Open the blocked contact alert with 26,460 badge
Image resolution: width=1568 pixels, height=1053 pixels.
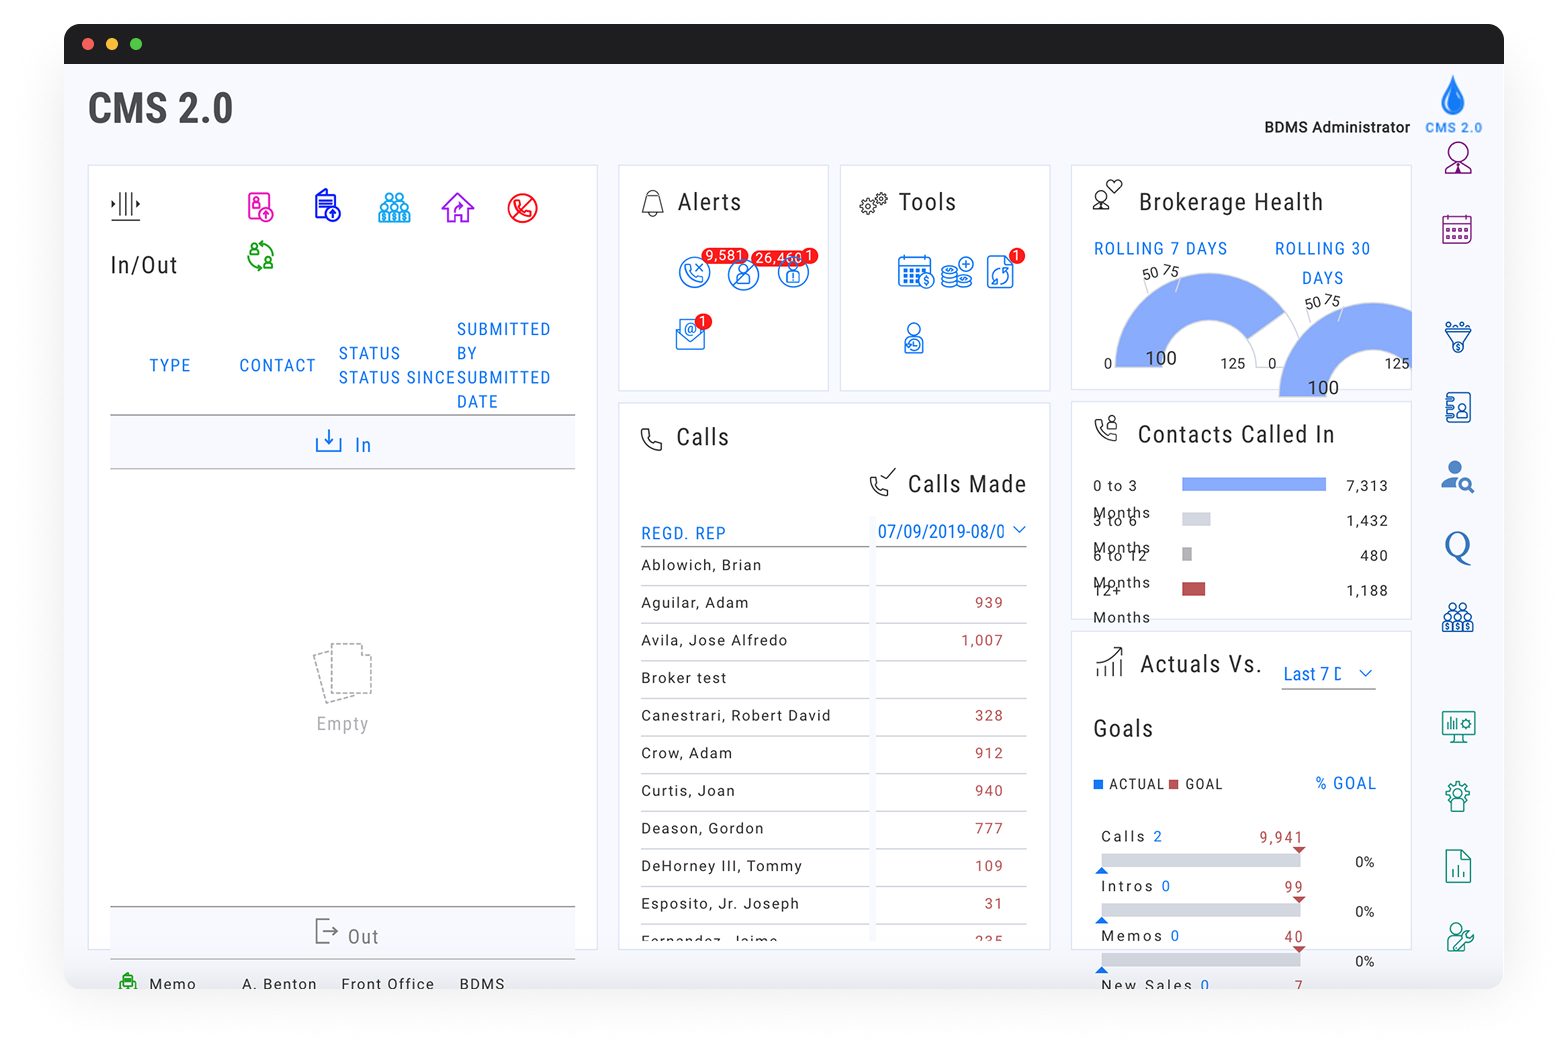pos(743,274)
